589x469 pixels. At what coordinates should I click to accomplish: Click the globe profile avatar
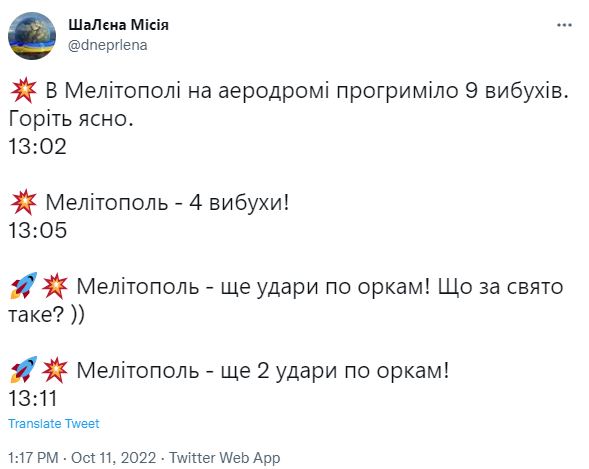click(x=32, y=36)
